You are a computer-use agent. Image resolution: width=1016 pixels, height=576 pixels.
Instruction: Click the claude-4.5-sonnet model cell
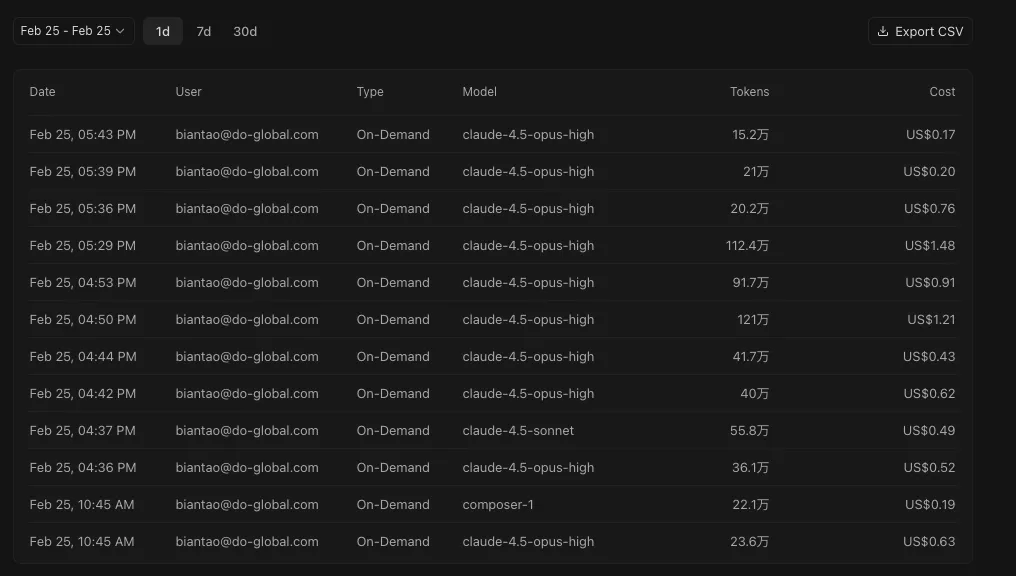(518, 430)
